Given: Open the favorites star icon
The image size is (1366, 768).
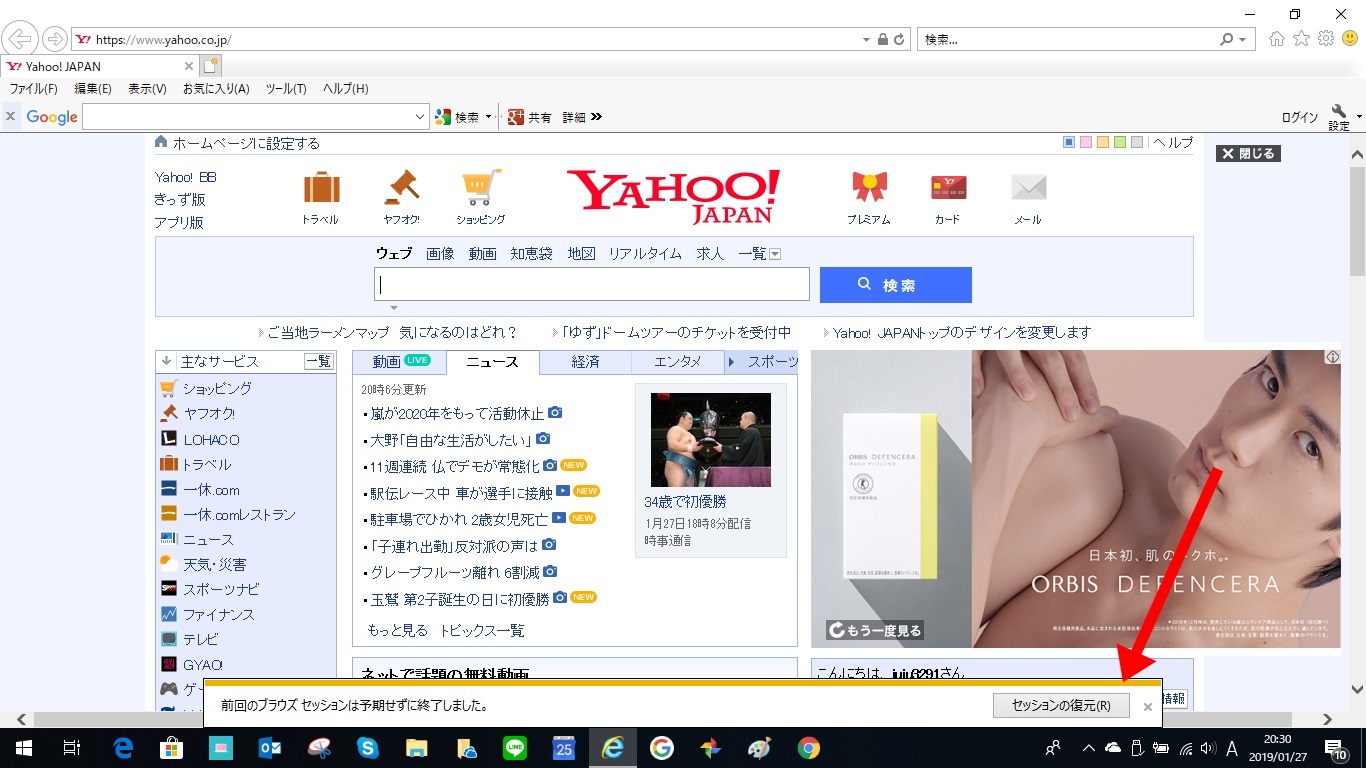Looking at the screenshot, I should (x=1301, y=39).
